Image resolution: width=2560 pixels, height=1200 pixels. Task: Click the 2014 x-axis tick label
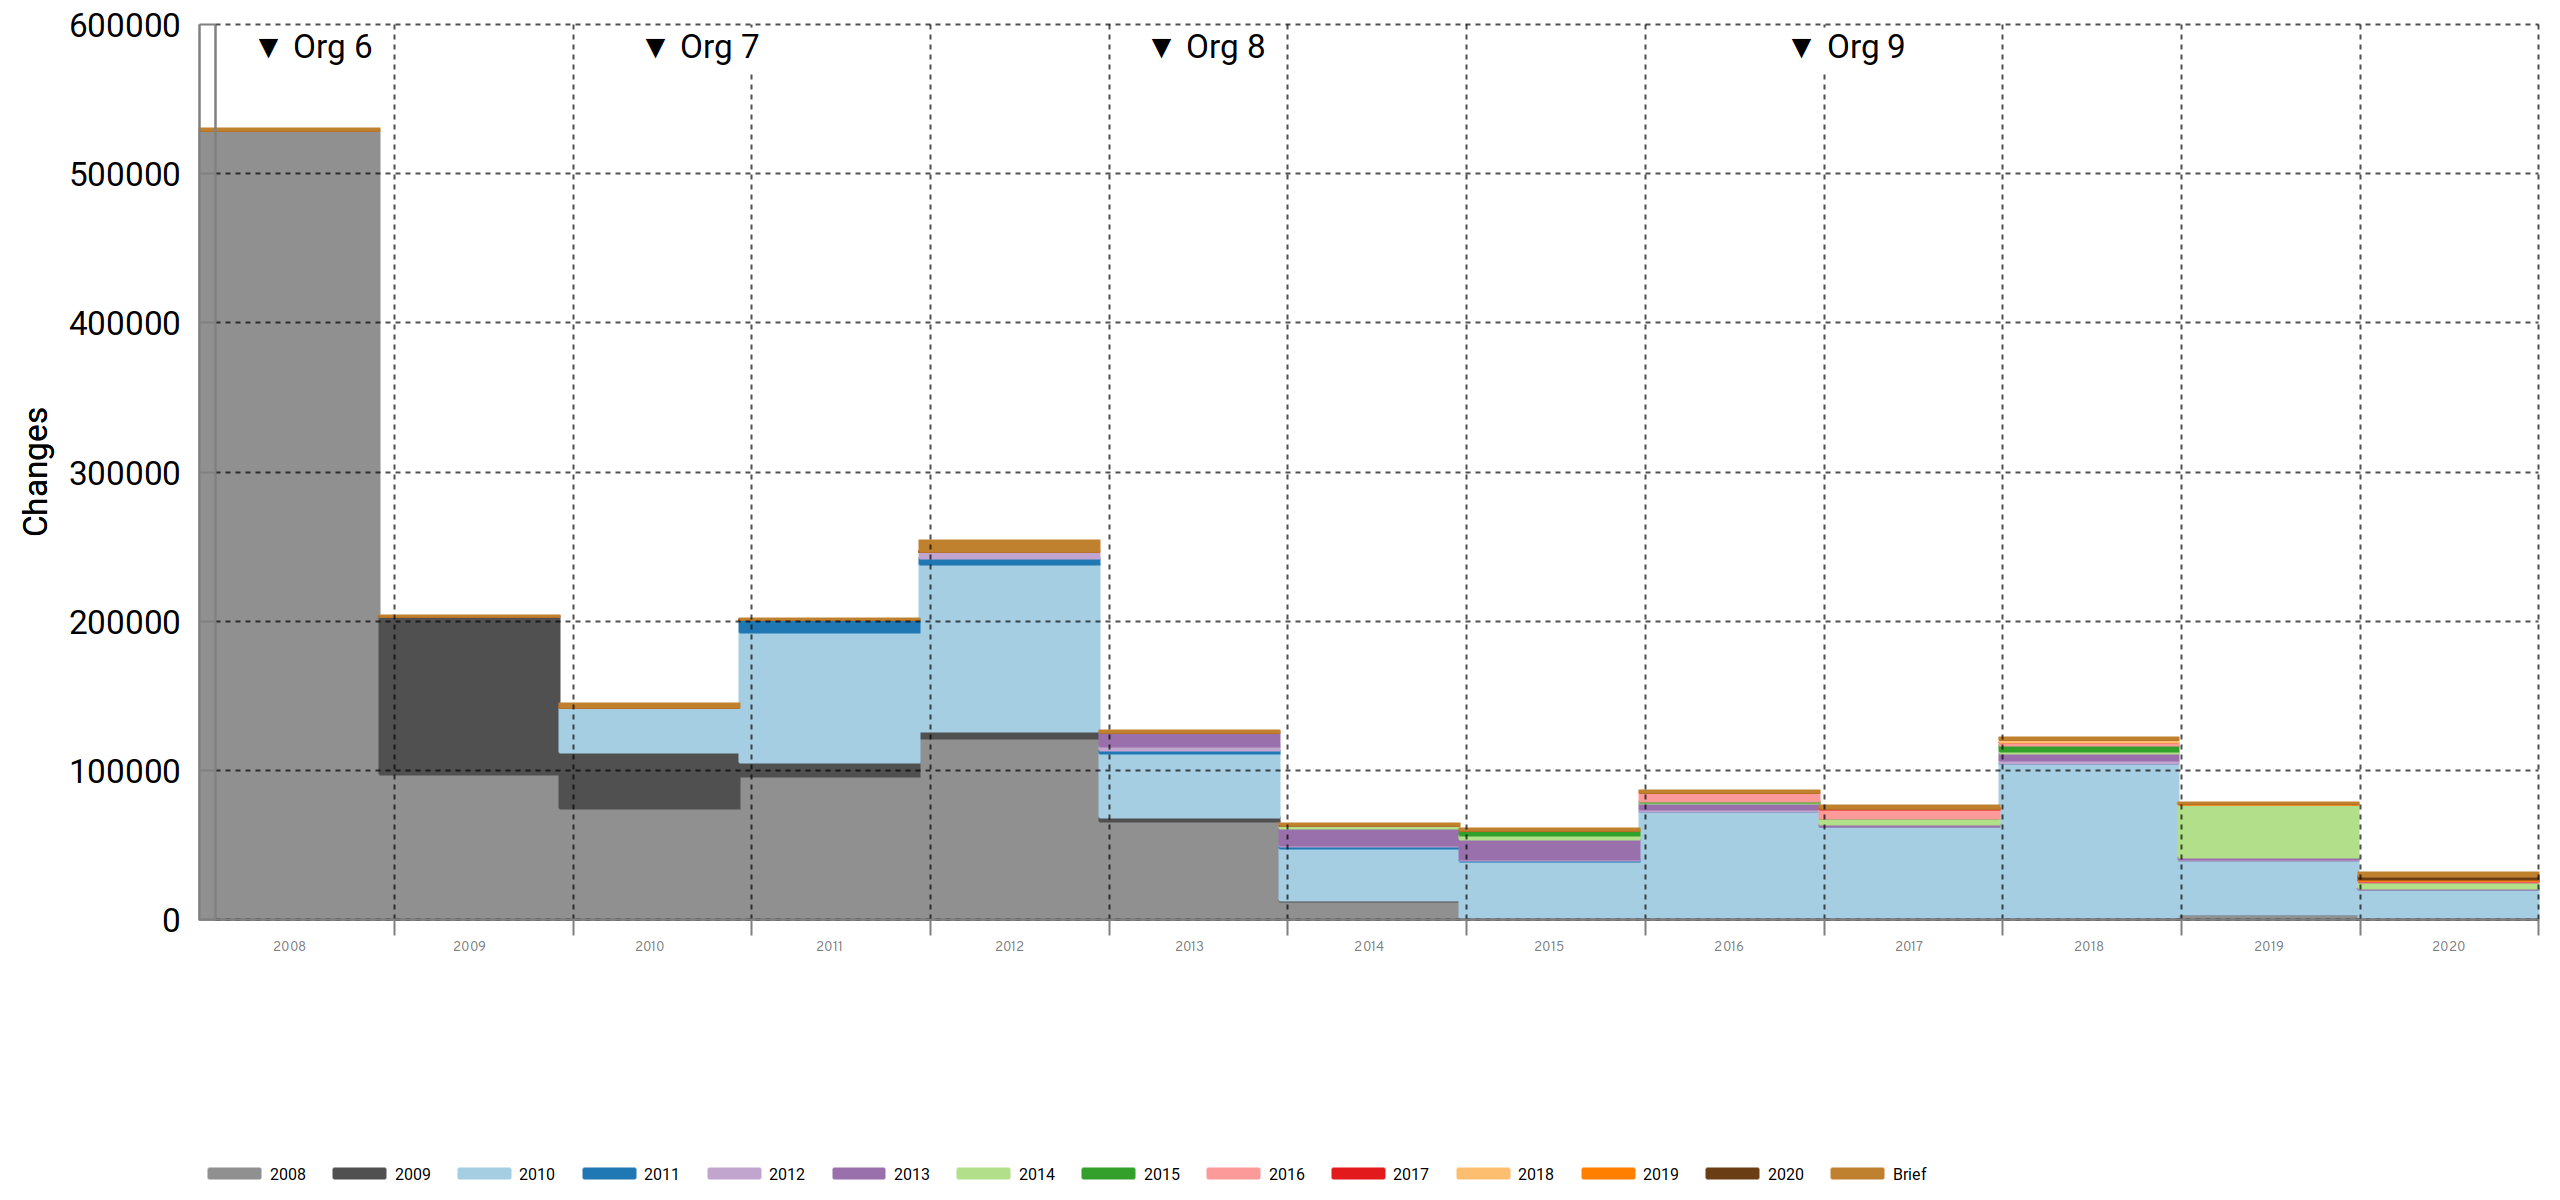coord(1369,946)
